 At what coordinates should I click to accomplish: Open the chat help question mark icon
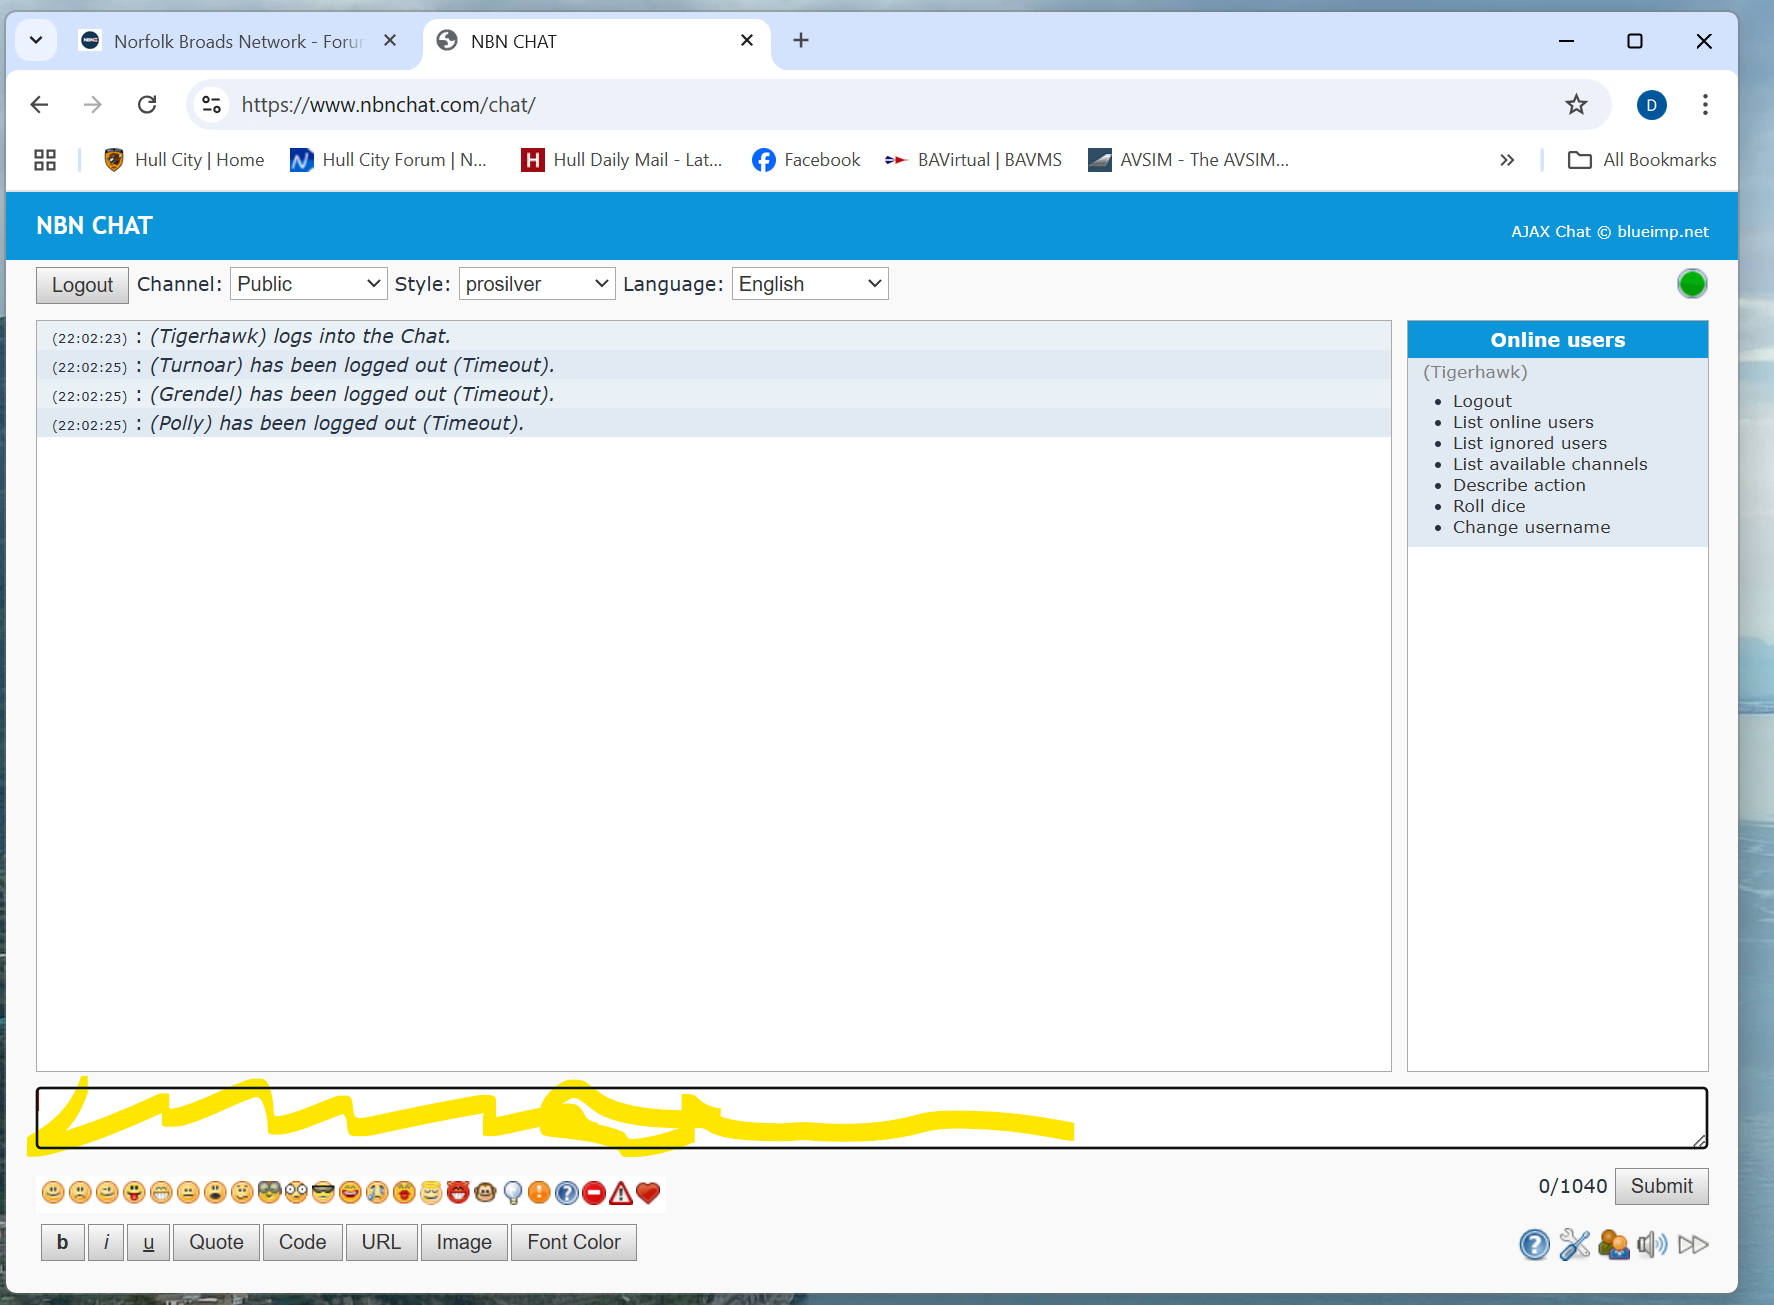coord(1534,1244)
